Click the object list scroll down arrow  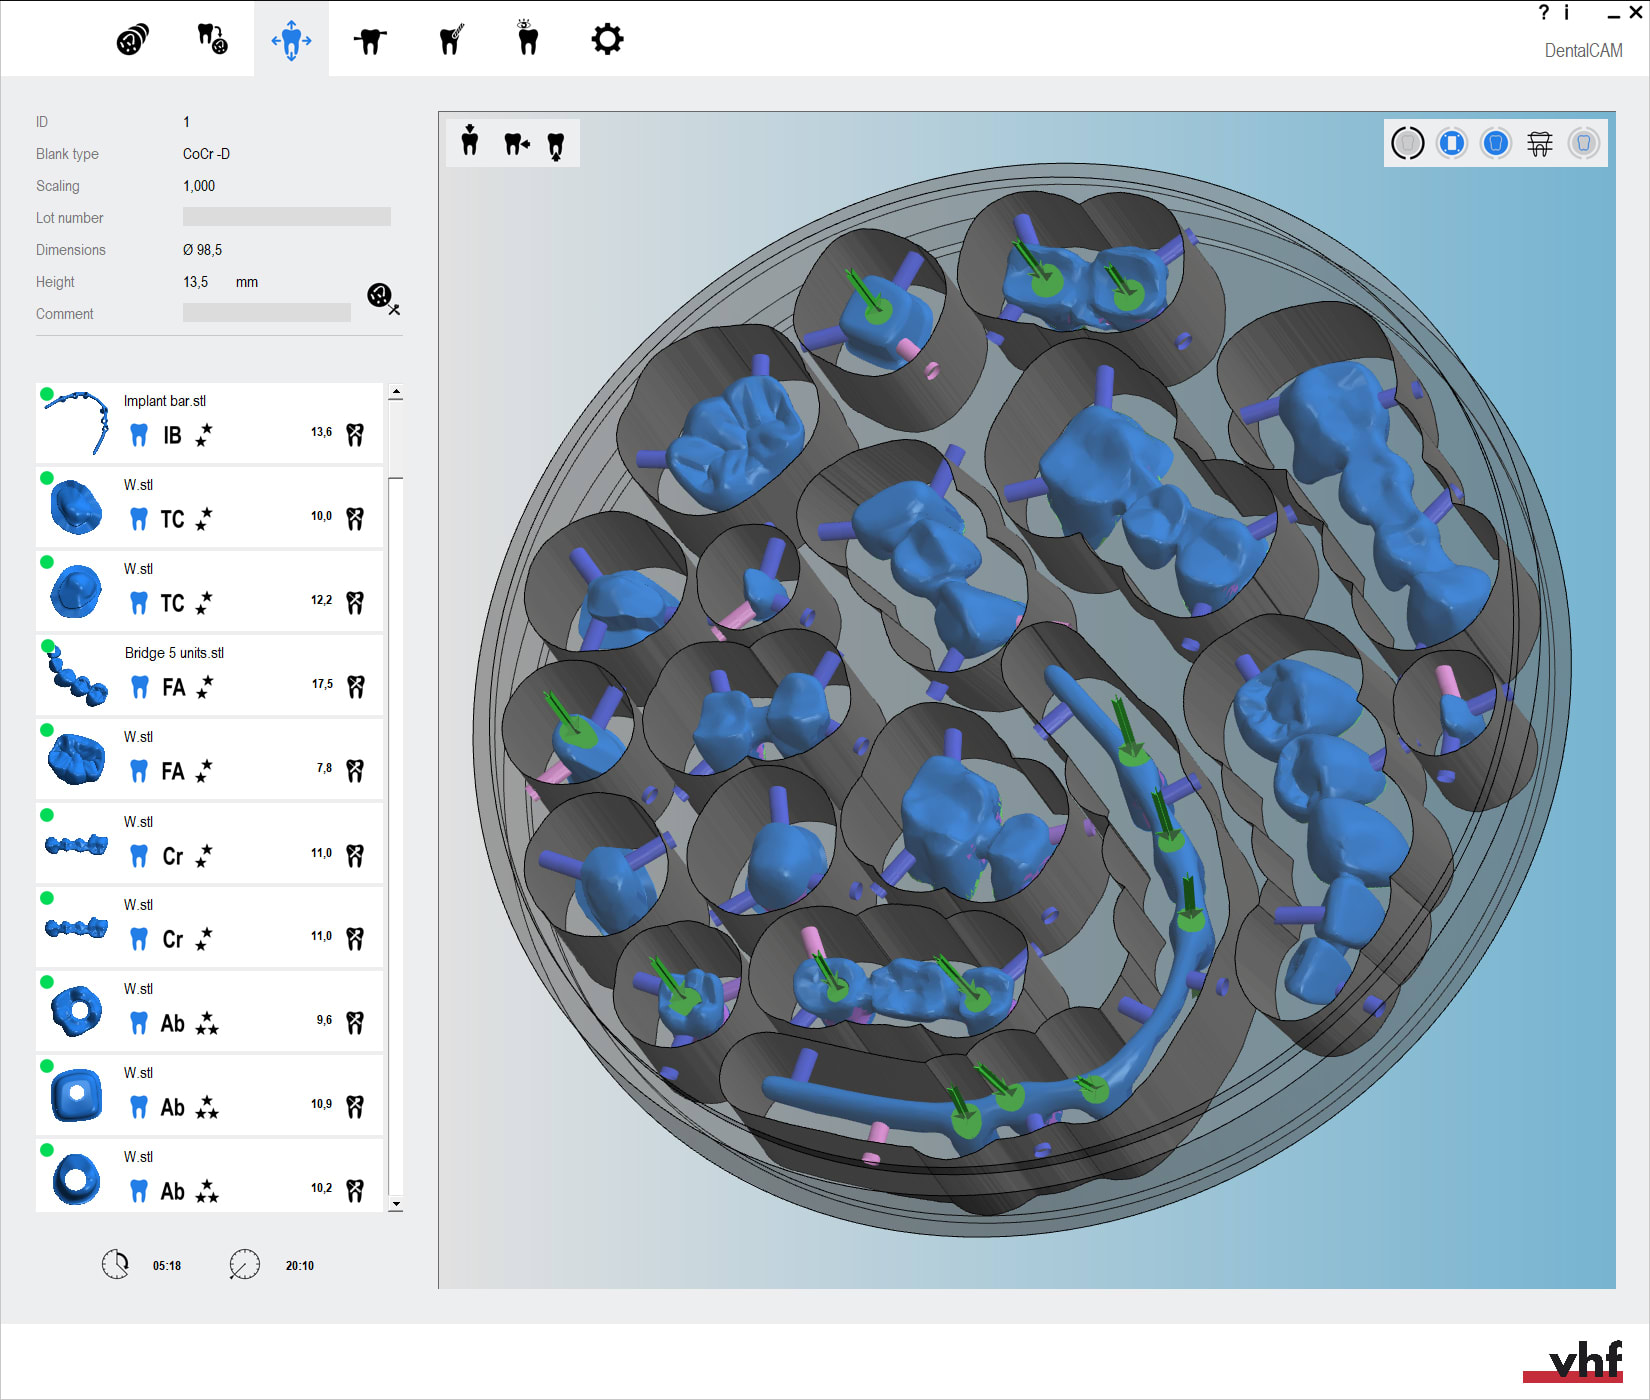point(396,1204)
